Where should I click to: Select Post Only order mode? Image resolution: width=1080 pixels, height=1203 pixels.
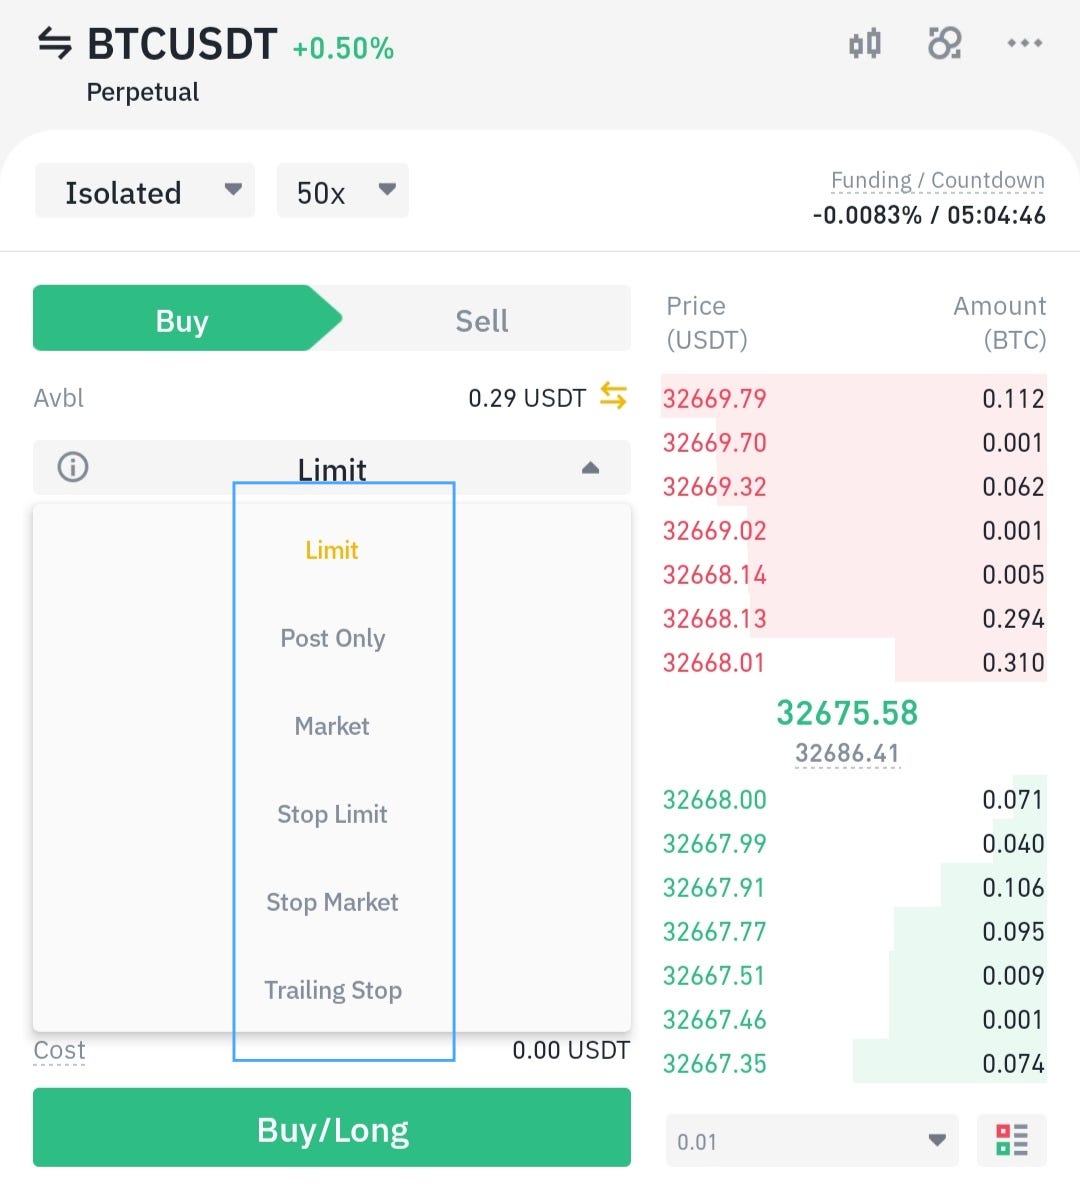(x=332, y=638)
